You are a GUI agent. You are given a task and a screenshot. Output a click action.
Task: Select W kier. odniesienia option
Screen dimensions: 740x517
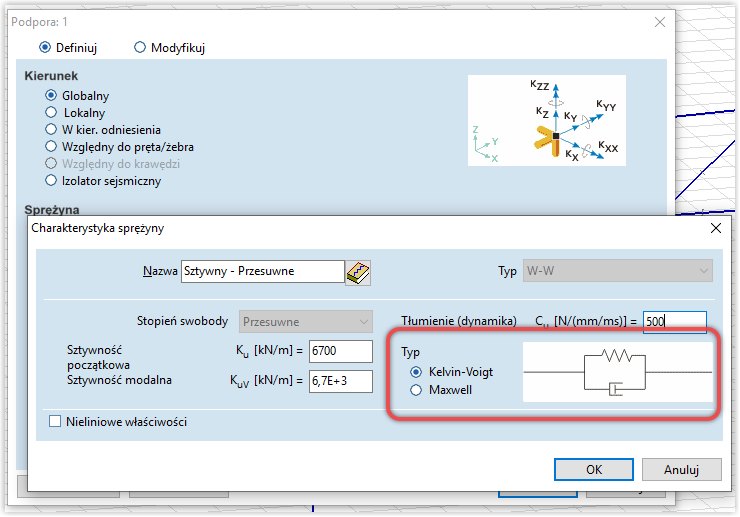pyautogui.click(x=51, y=129)
